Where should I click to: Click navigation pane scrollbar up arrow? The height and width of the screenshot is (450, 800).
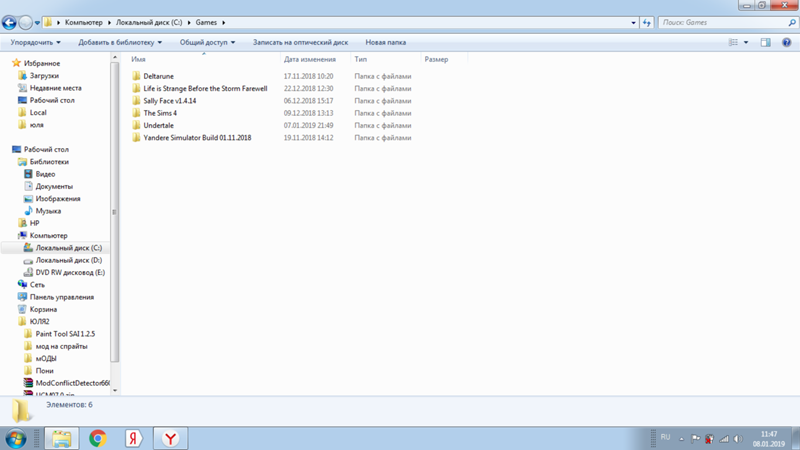115,57
